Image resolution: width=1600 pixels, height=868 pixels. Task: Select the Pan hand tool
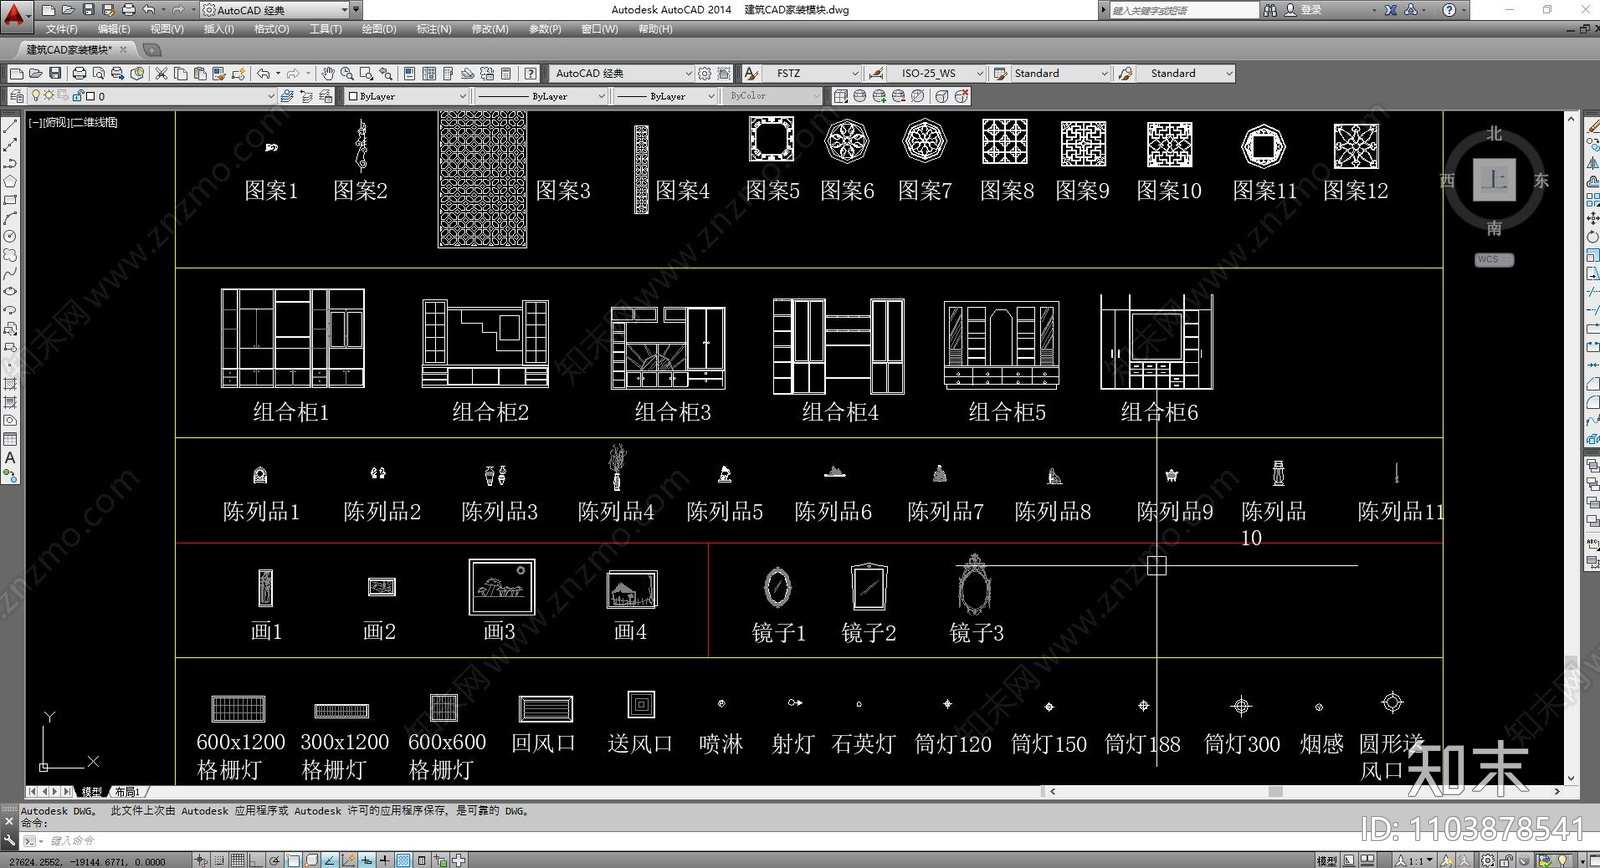(327, 73)
